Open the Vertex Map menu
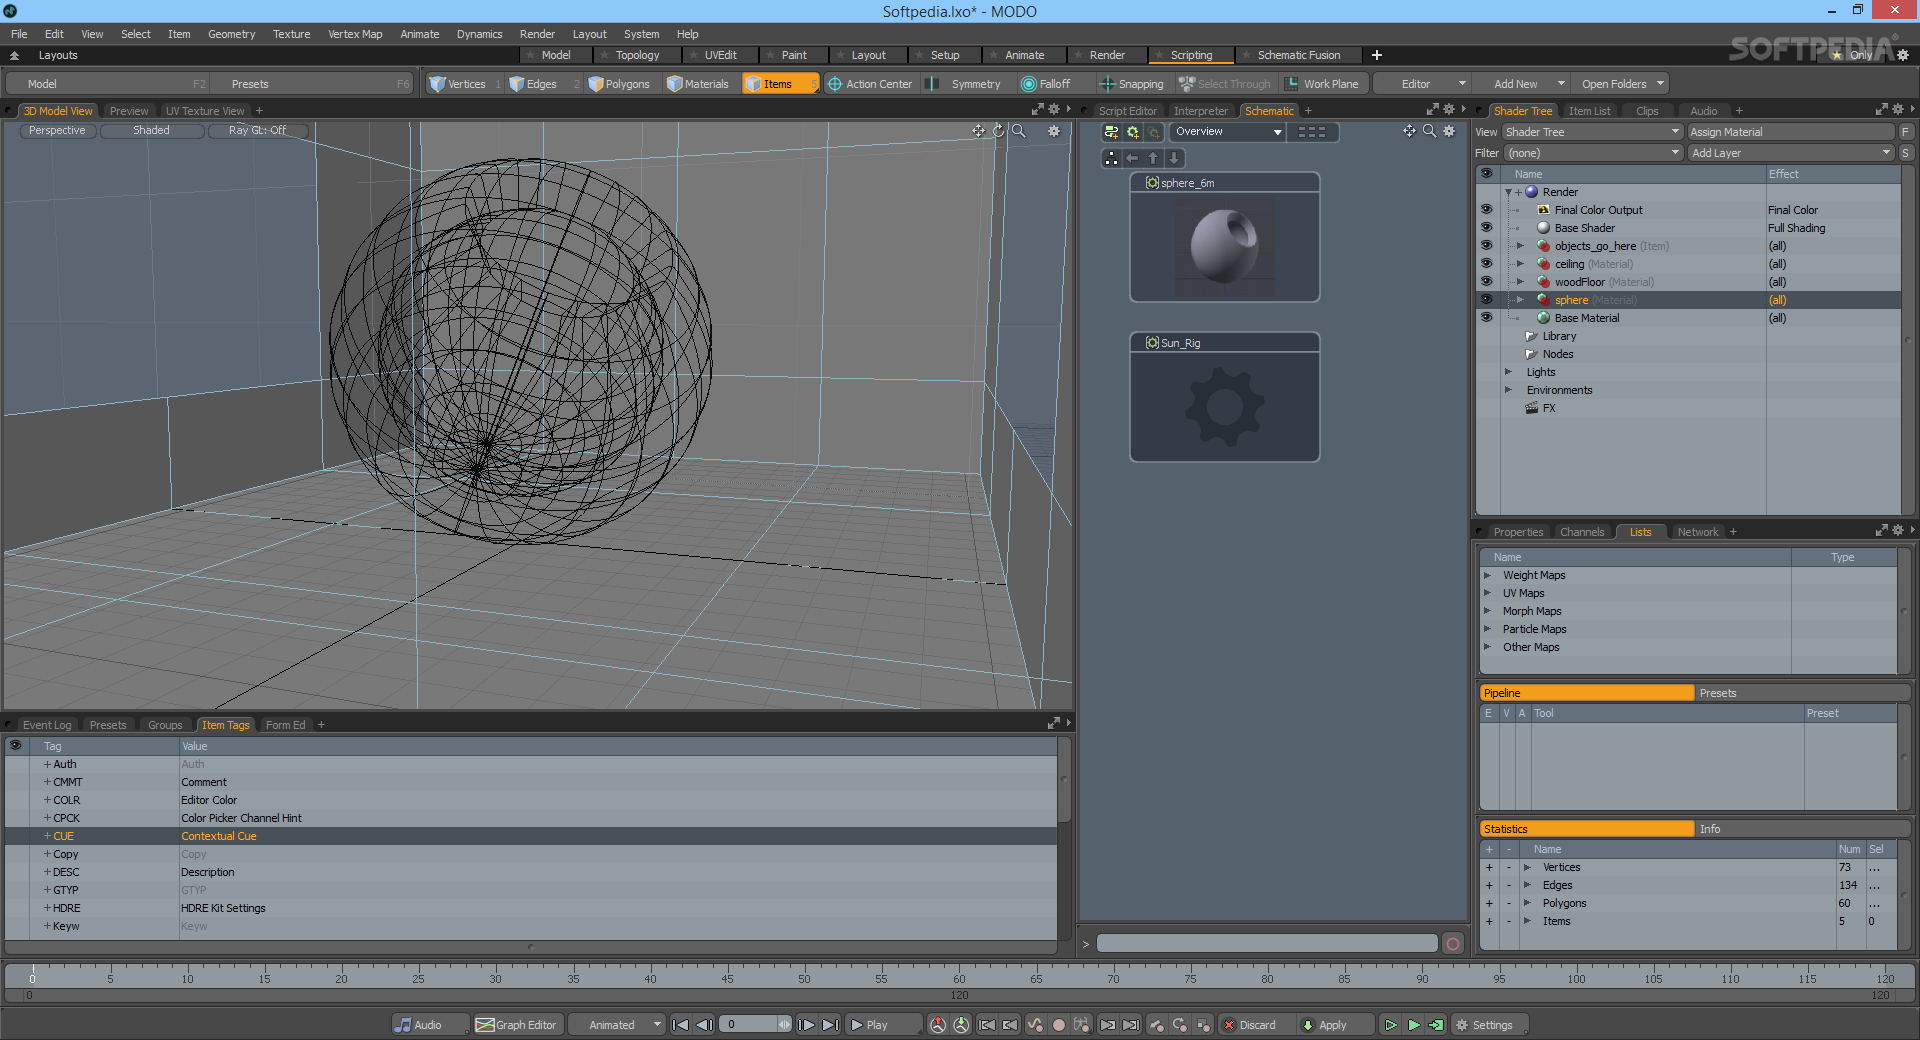Image resolution: width=1920 pixels, height=1040 pixels. [355, 34]
